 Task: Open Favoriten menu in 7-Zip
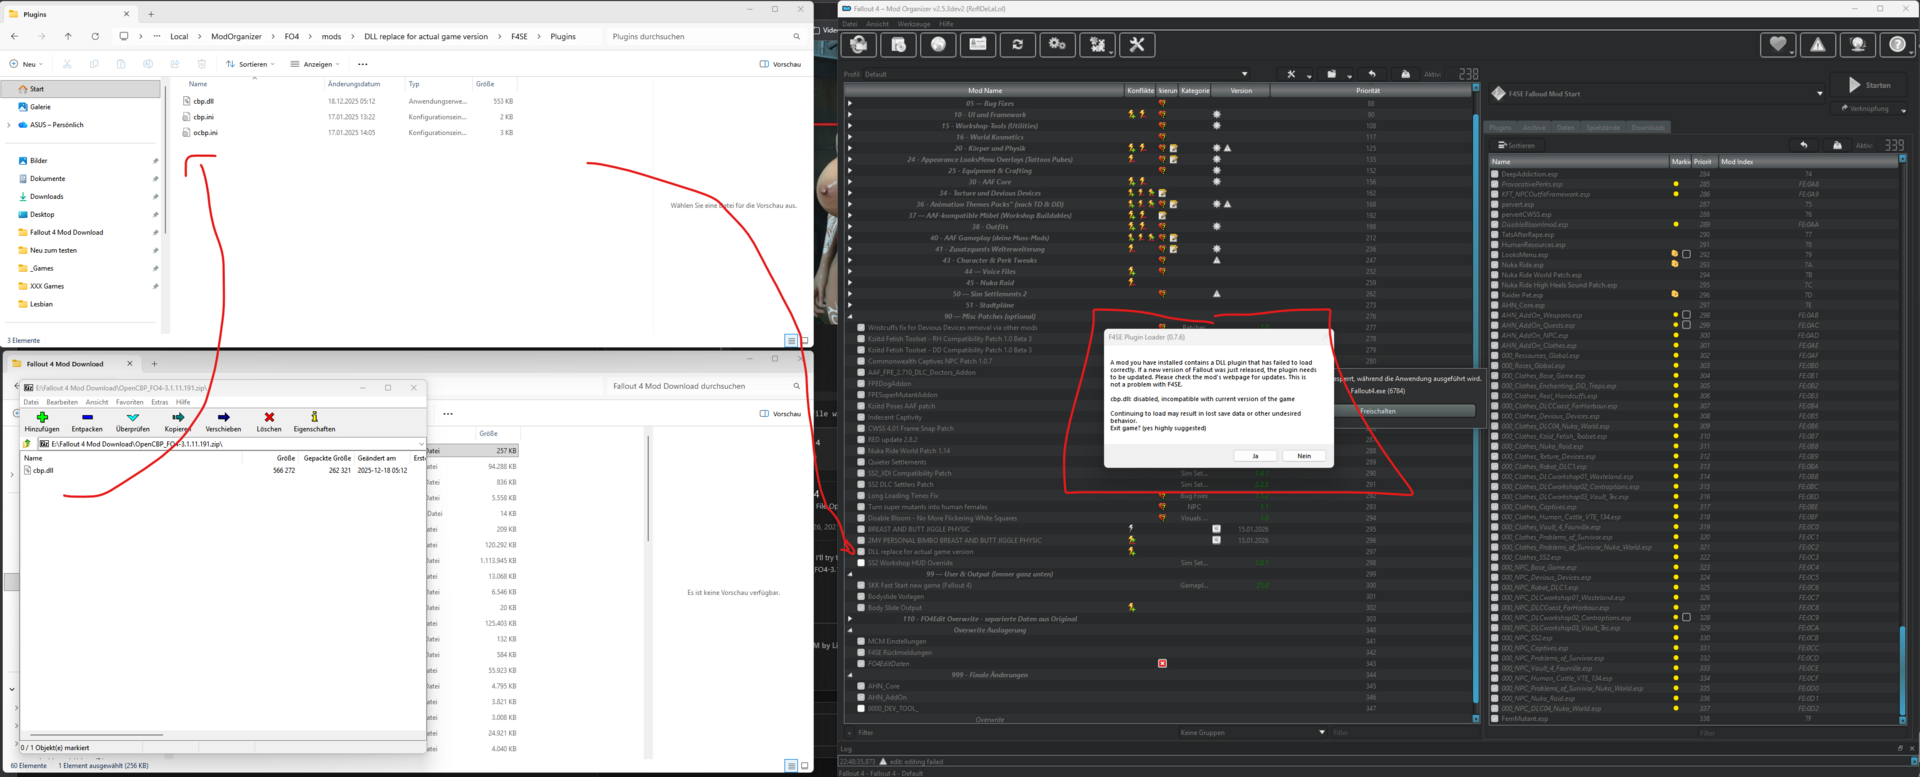tap(129, 402)
